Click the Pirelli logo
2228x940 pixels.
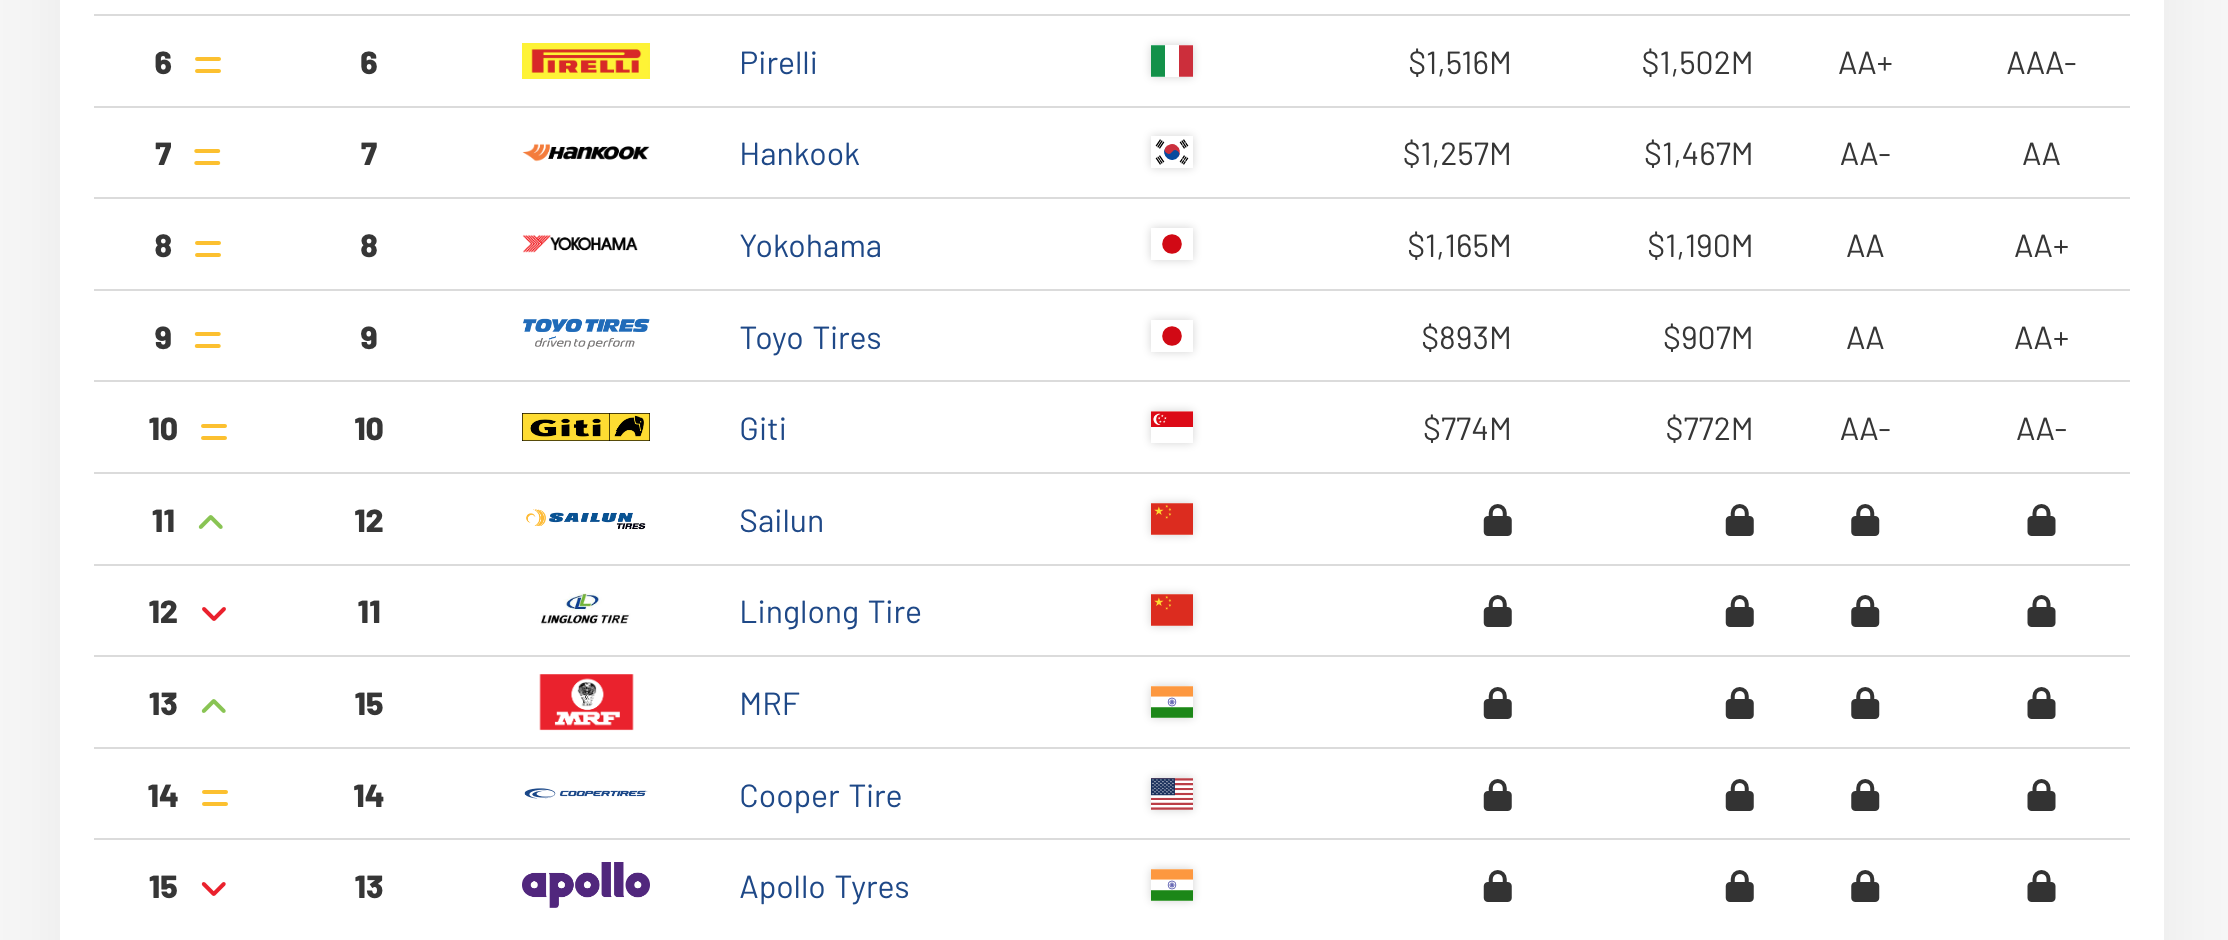pos(586,61)
